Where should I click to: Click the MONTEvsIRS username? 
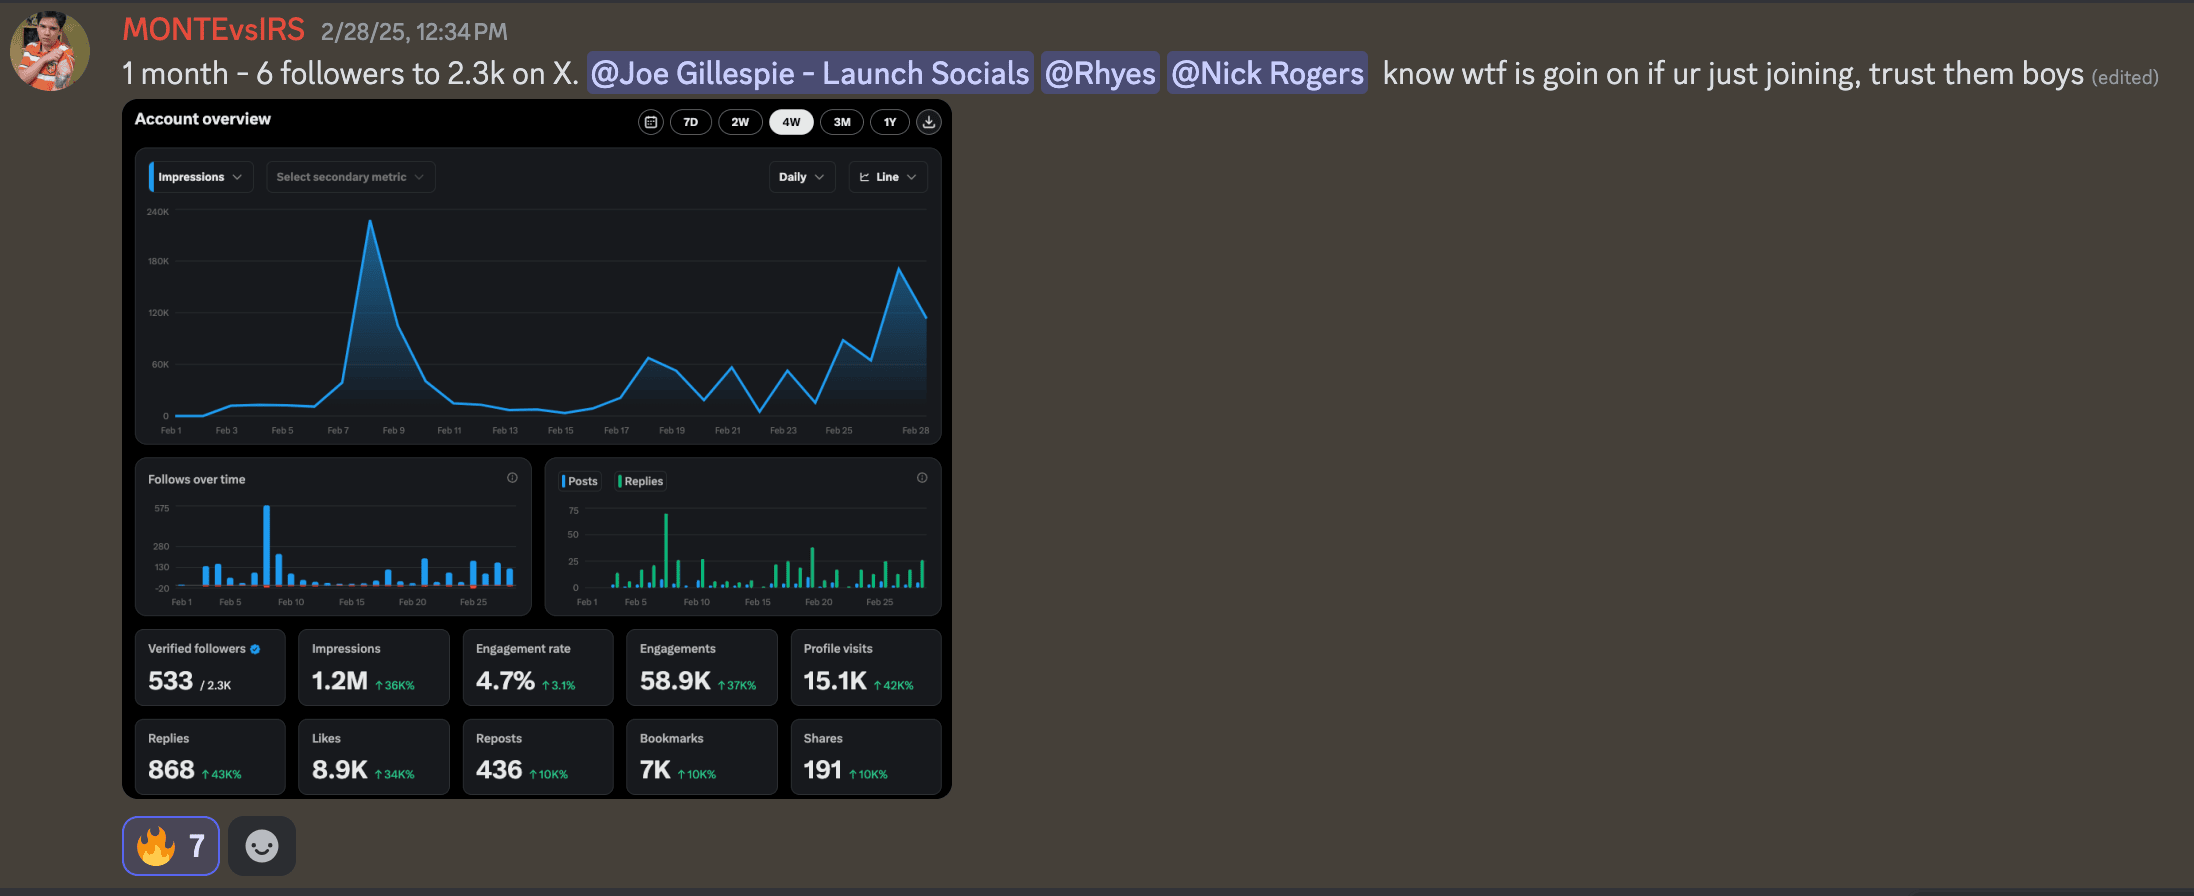point(213,30)
